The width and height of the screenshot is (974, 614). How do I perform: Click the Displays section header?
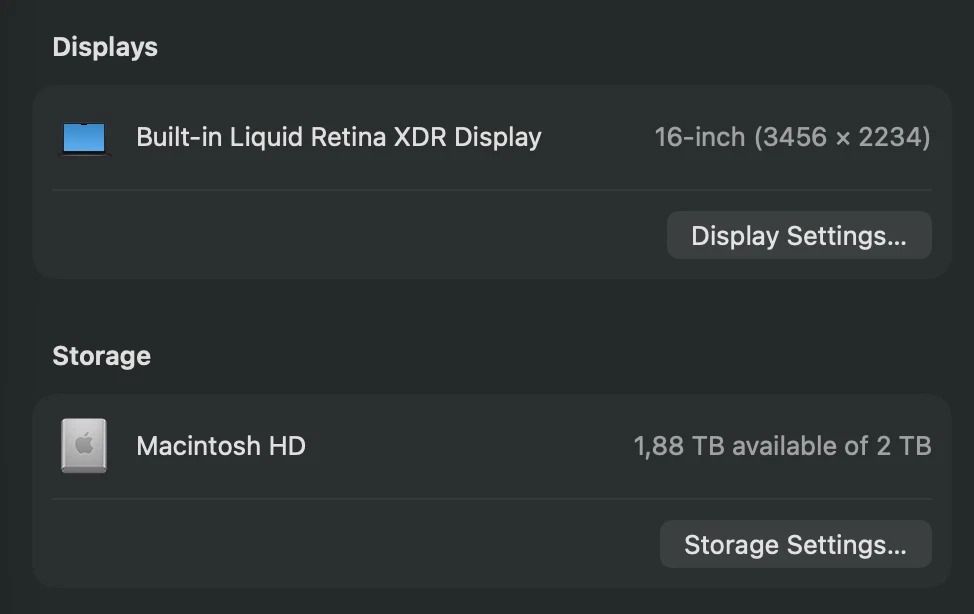pyautogui.click(x=105, y=46)
